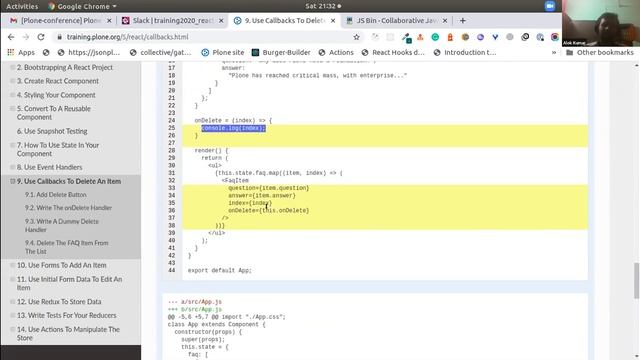The height and width of the screenshot is (360, 640).
Task: Expand section 4 Styling Your Component
Action: pyautogui.click(x=13, y=95)
